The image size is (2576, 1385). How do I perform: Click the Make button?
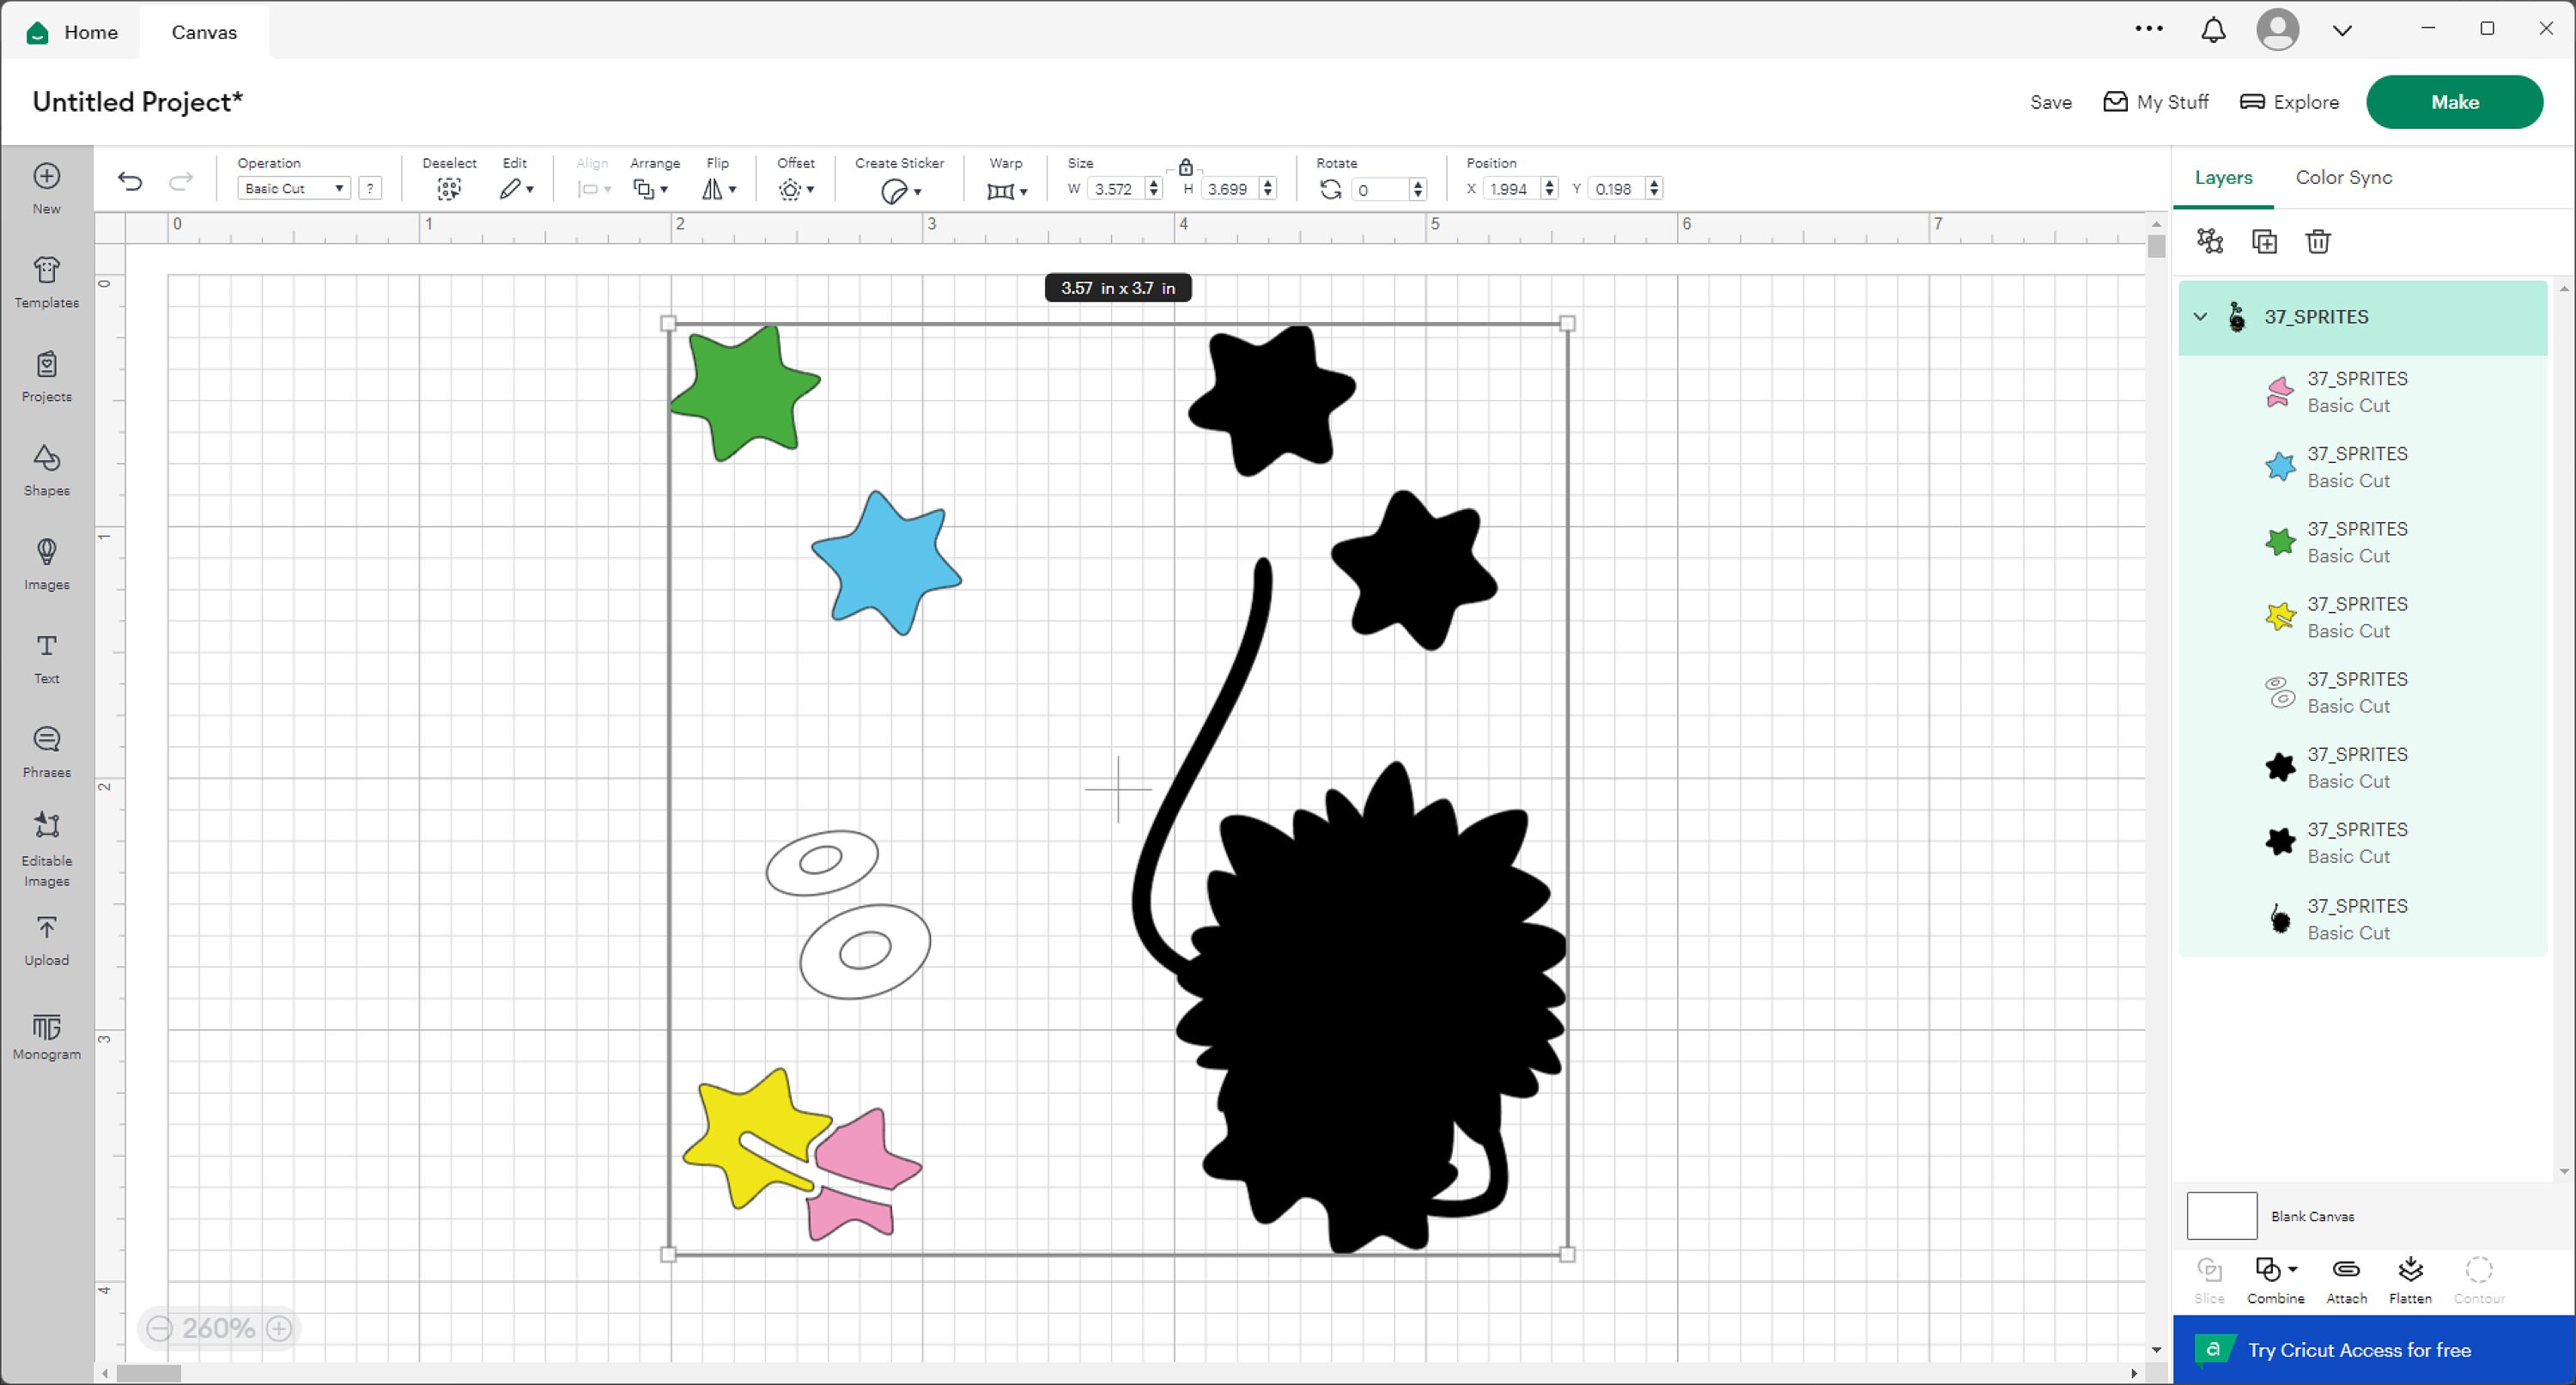[2456, 101]
